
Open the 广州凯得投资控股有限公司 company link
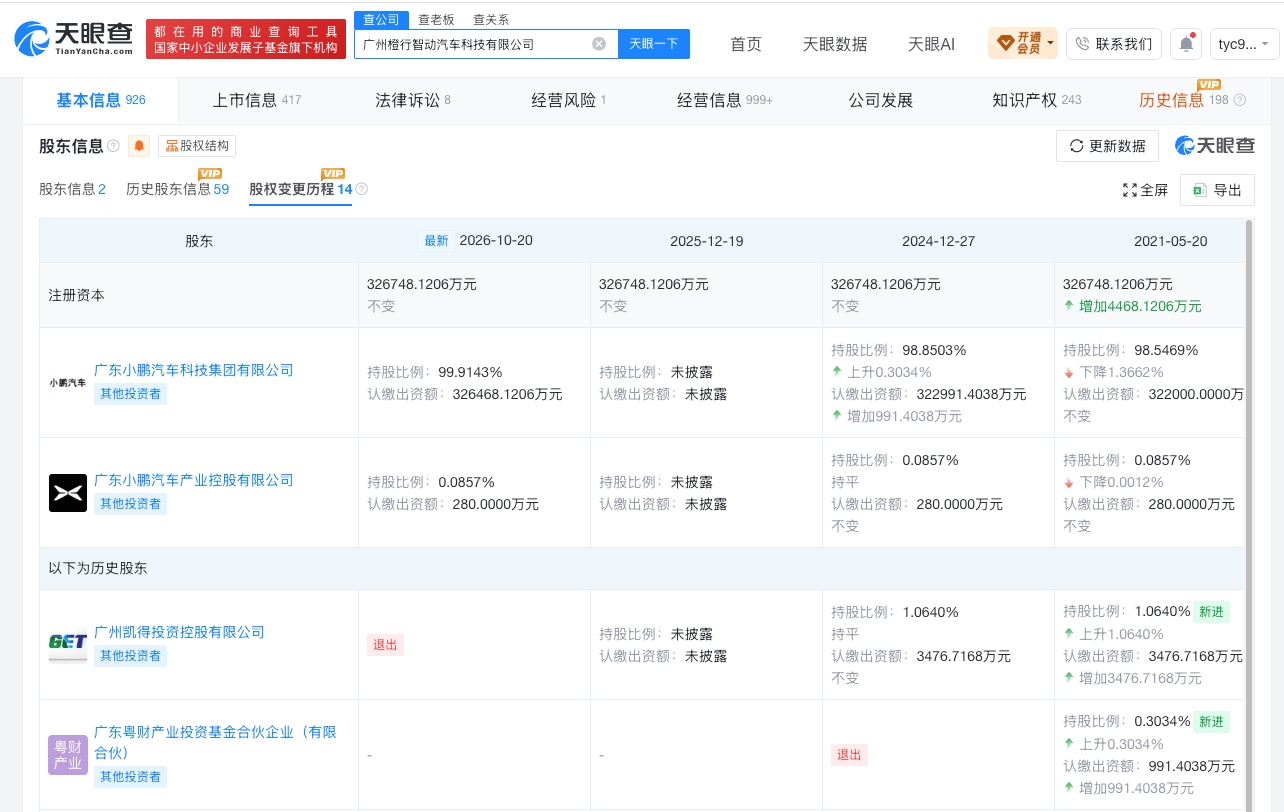180,632
